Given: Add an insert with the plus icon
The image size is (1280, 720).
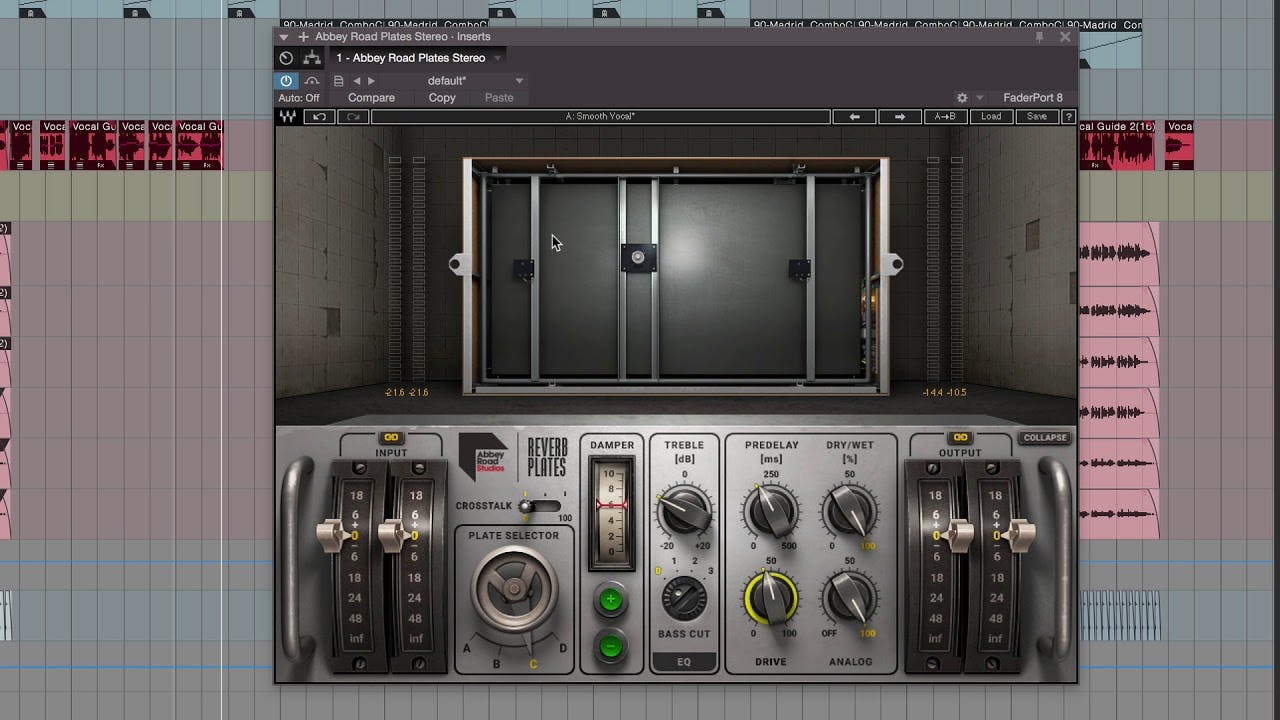Looking at the screenshot, I should coord(303,37).
